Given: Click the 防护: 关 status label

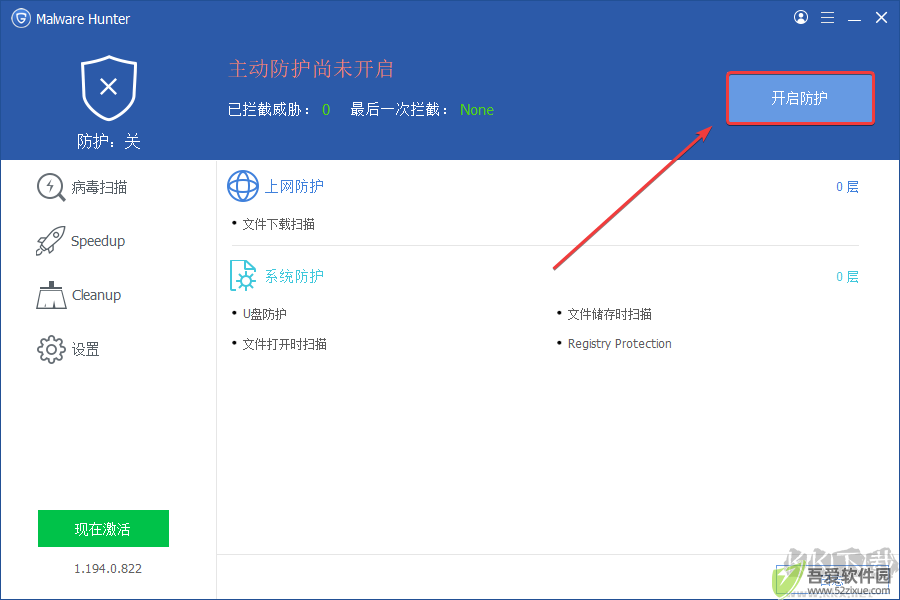Looking at the screenshot, I should click(108, 141).
